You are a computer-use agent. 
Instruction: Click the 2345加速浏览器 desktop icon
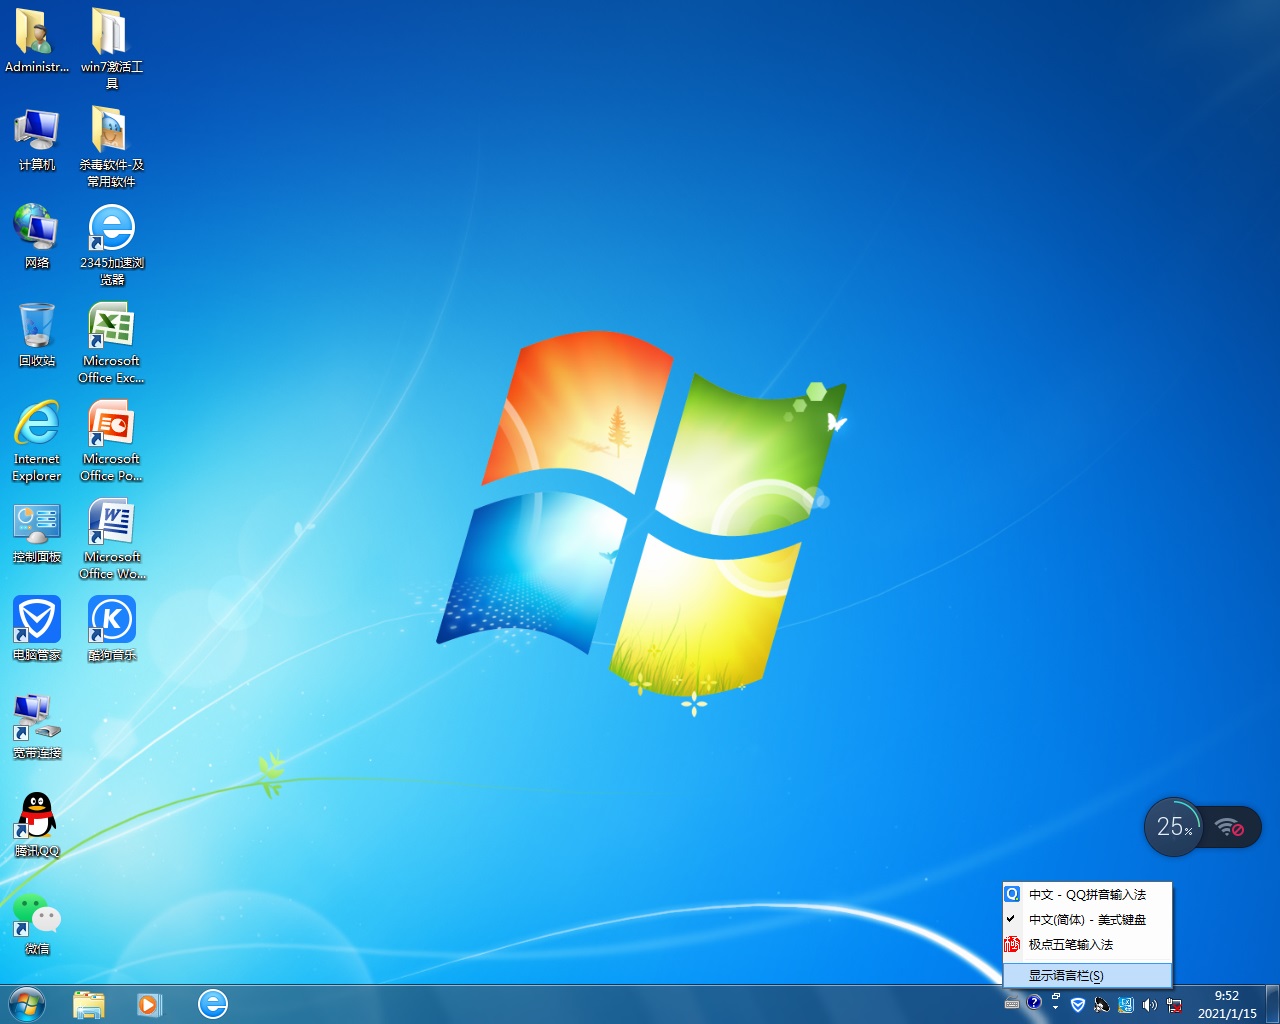coord(112,229)
